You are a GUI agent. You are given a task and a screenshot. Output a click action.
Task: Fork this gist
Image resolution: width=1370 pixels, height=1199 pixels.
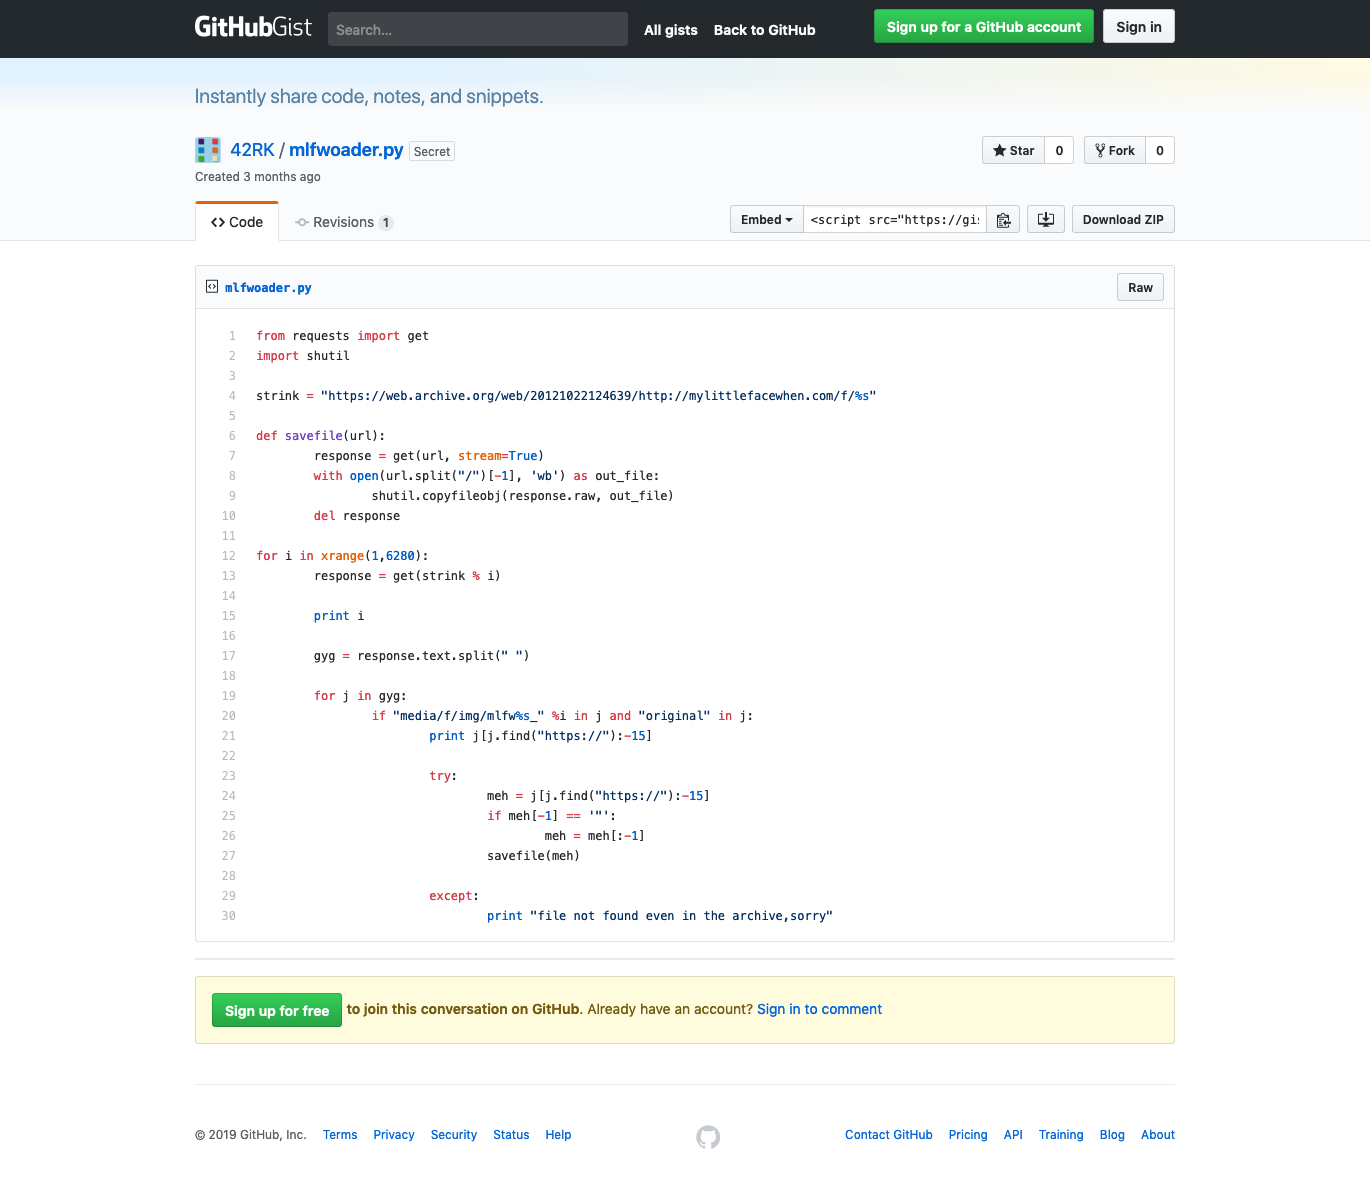(1114, 151)
